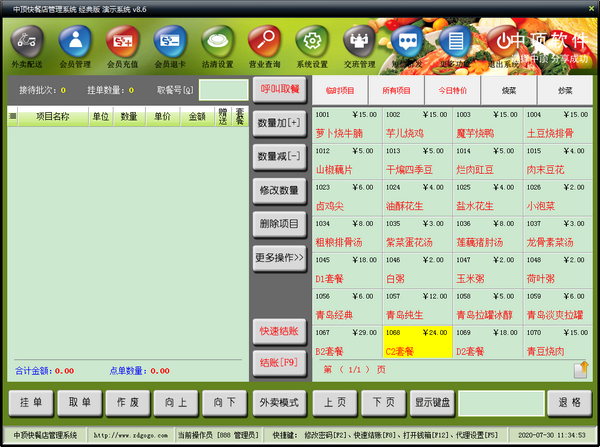This screenshot has height=447, width=600.
Task: Open the 外卖配送 delivery scooter icon
Action: [27, 41]
